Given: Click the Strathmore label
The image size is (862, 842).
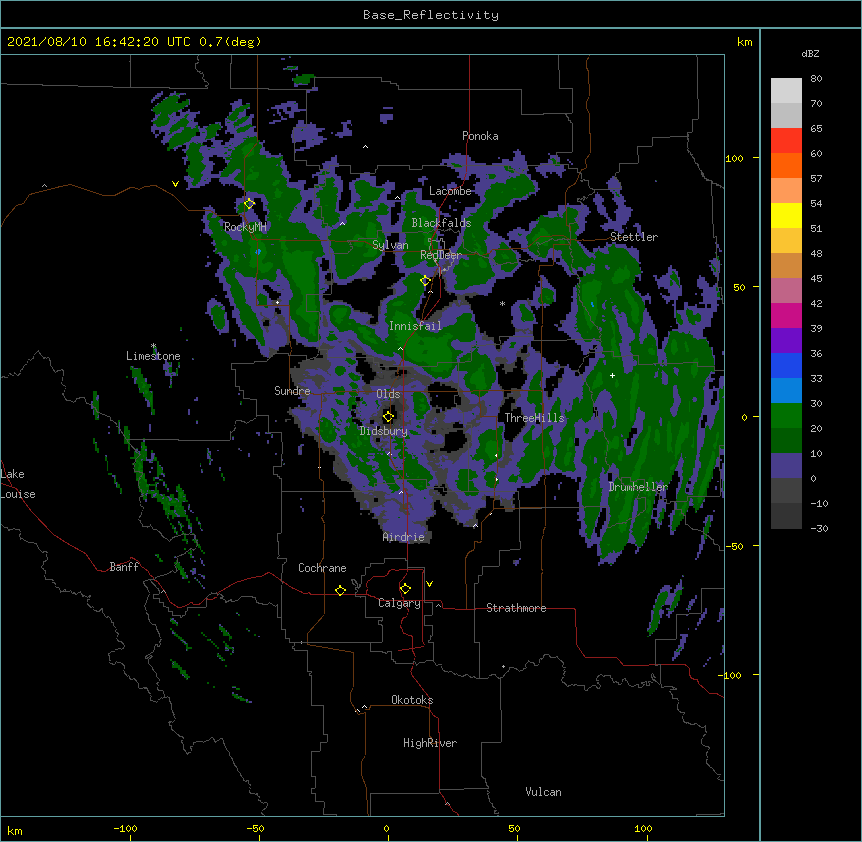Looking at the screenshot, I should (x=516, y=608).
